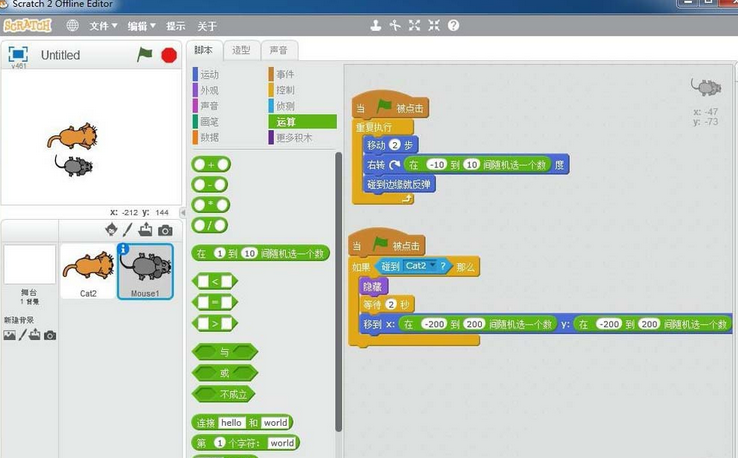Click the greater-than comparison block

coord(215,323)
